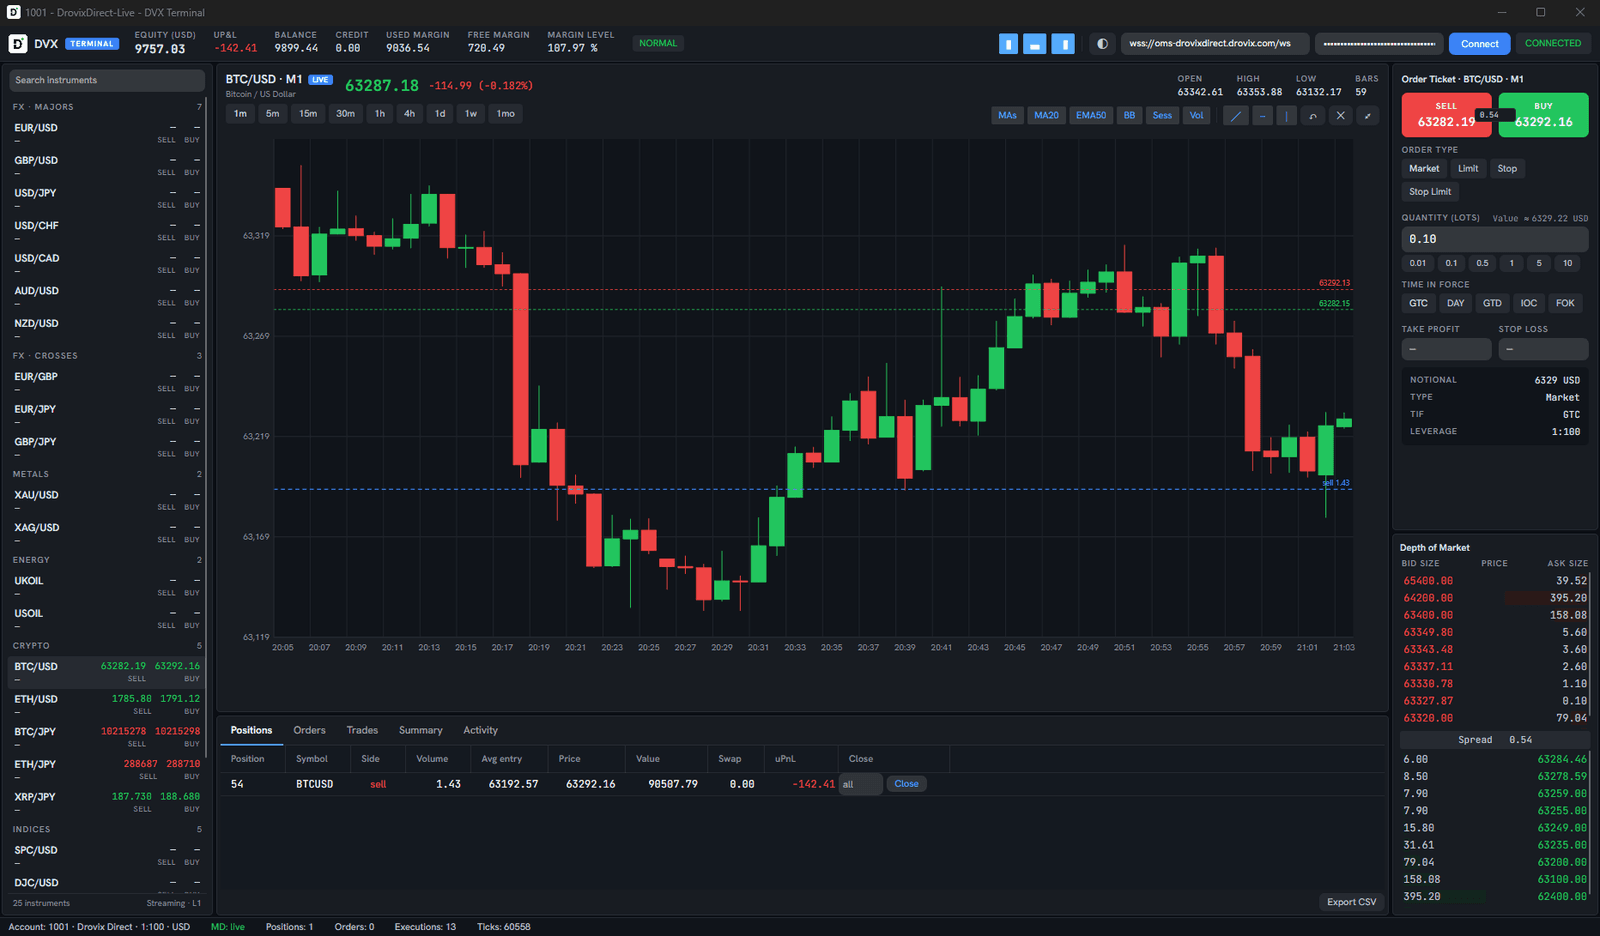Click the red SELL 63282.19 button
1600x936 pixels.
click(x=1446, y=115)
